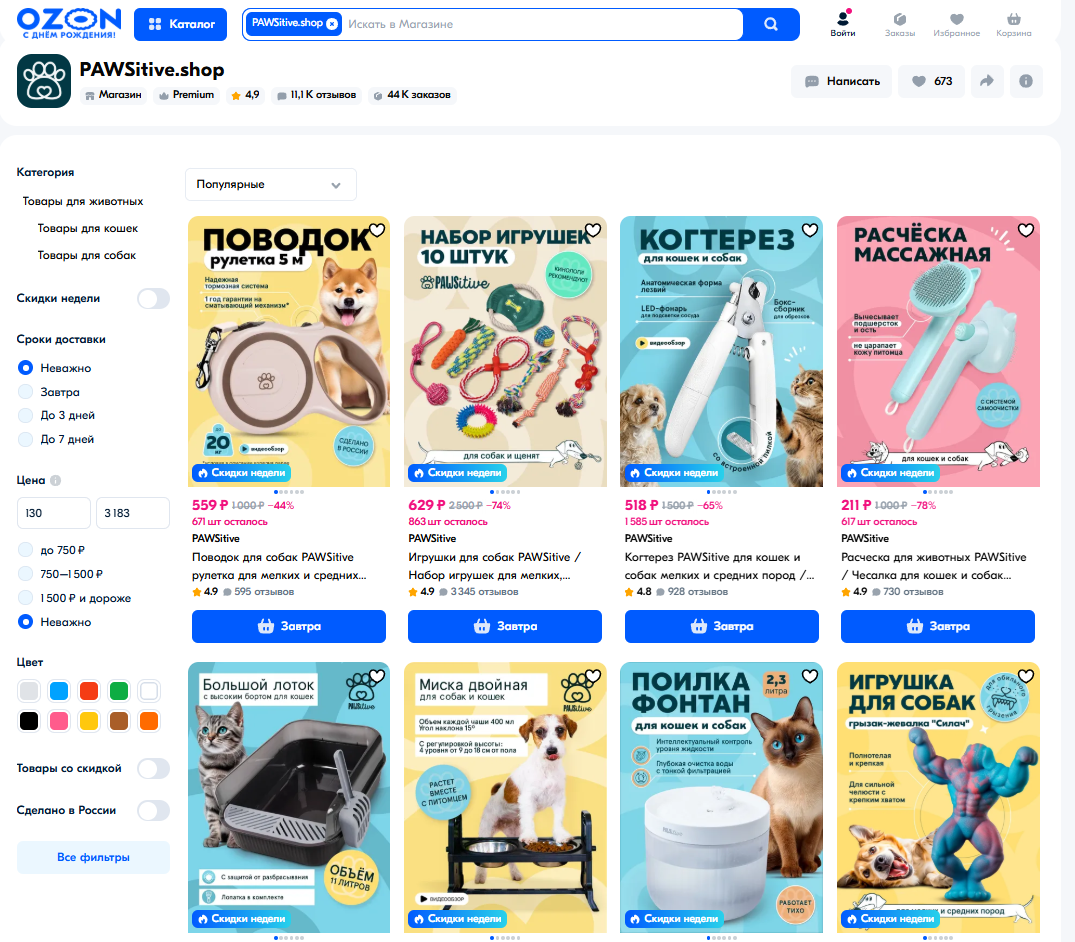The image size is (1075, 942).
Task: Select Товары для кошек category
Action: 88,228
